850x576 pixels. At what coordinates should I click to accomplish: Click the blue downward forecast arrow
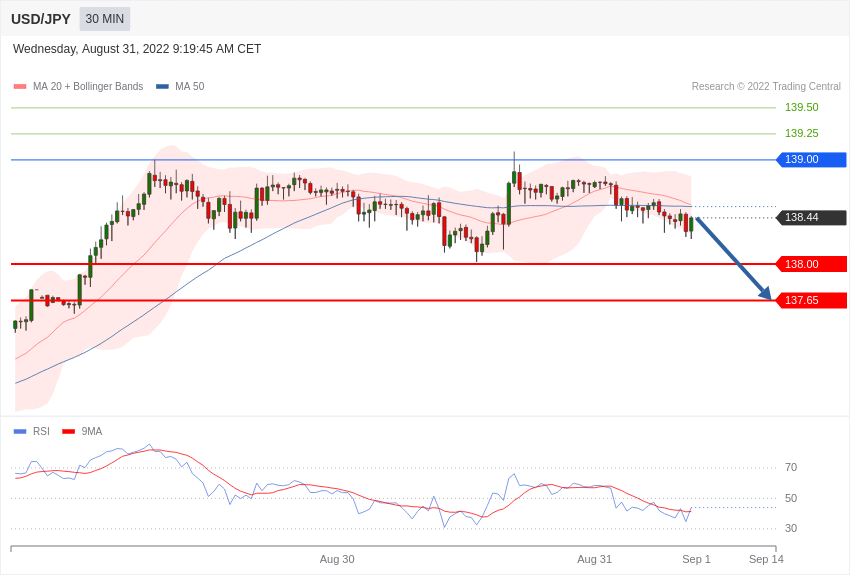(733, 258)
